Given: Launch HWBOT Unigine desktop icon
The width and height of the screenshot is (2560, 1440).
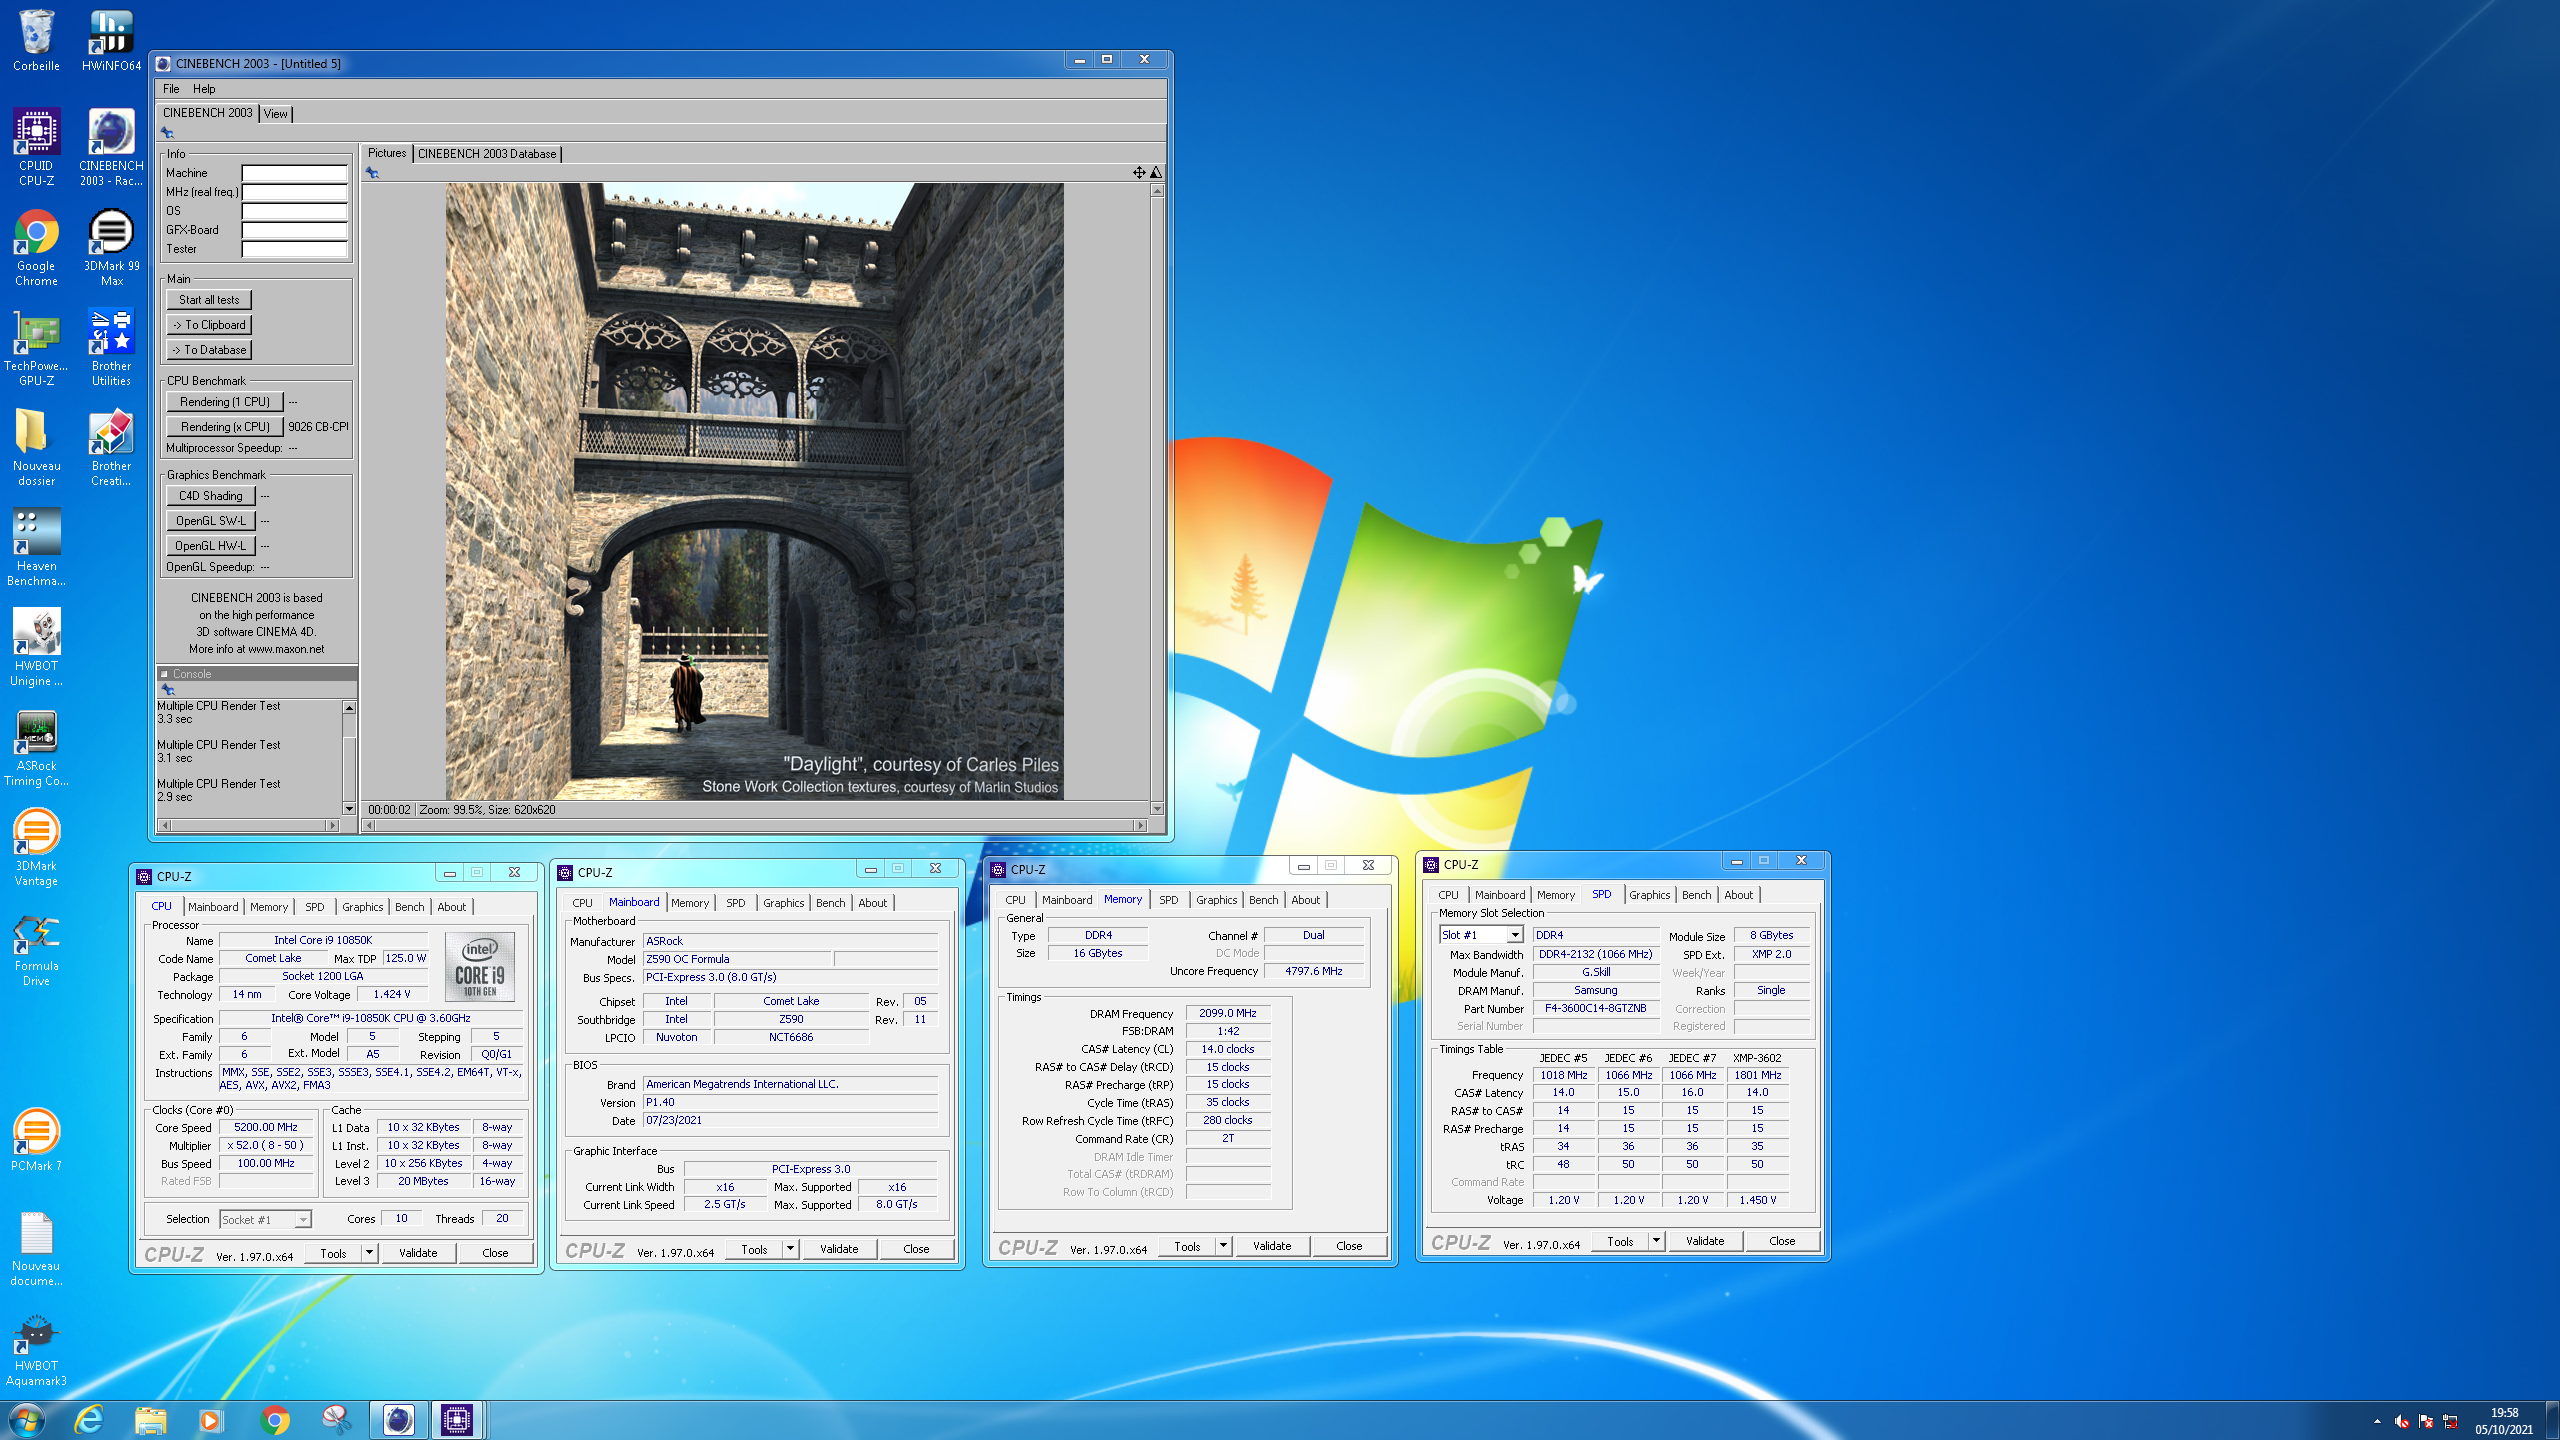Looking at the screenshot, I should pos(36,647).
